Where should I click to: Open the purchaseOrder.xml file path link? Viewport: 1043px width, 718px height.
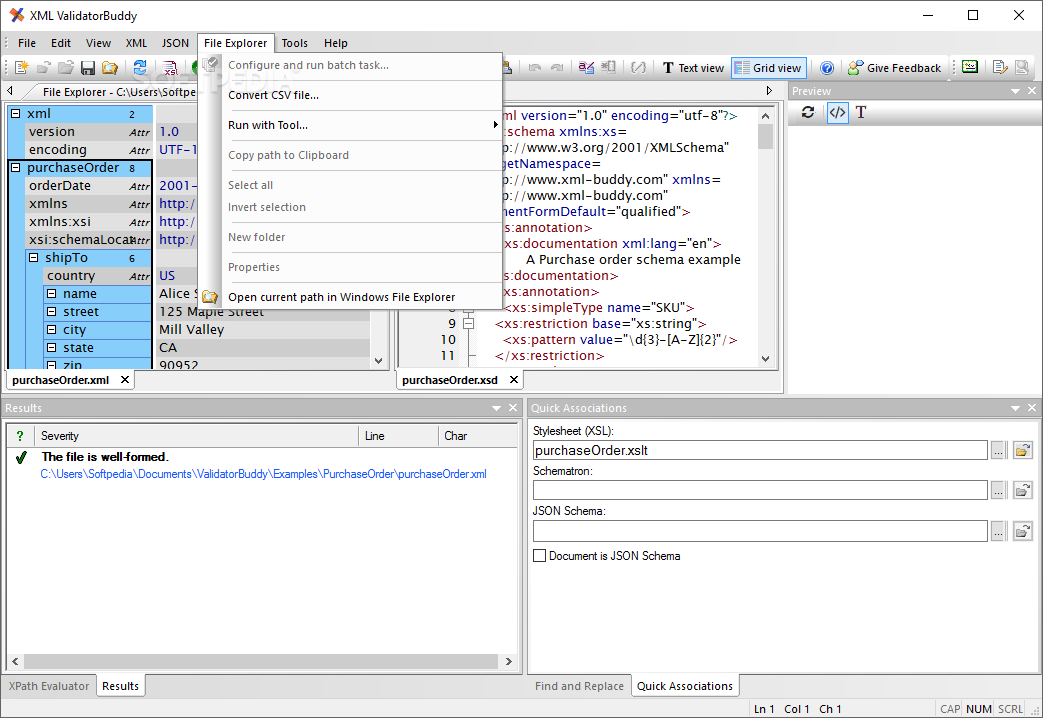coord(263,474)
